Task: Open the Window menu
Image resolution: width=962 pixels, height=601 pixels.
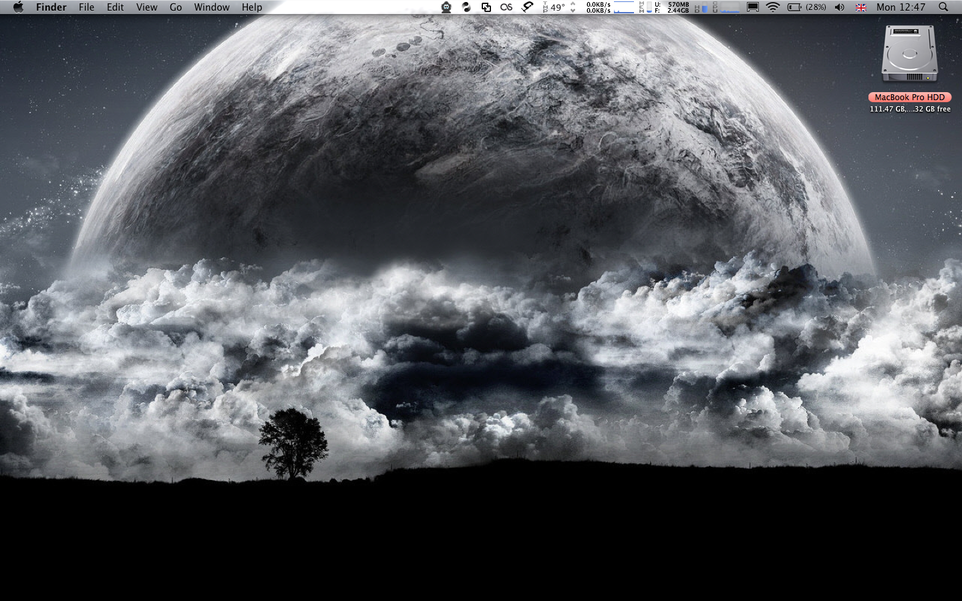Action: 212,7
